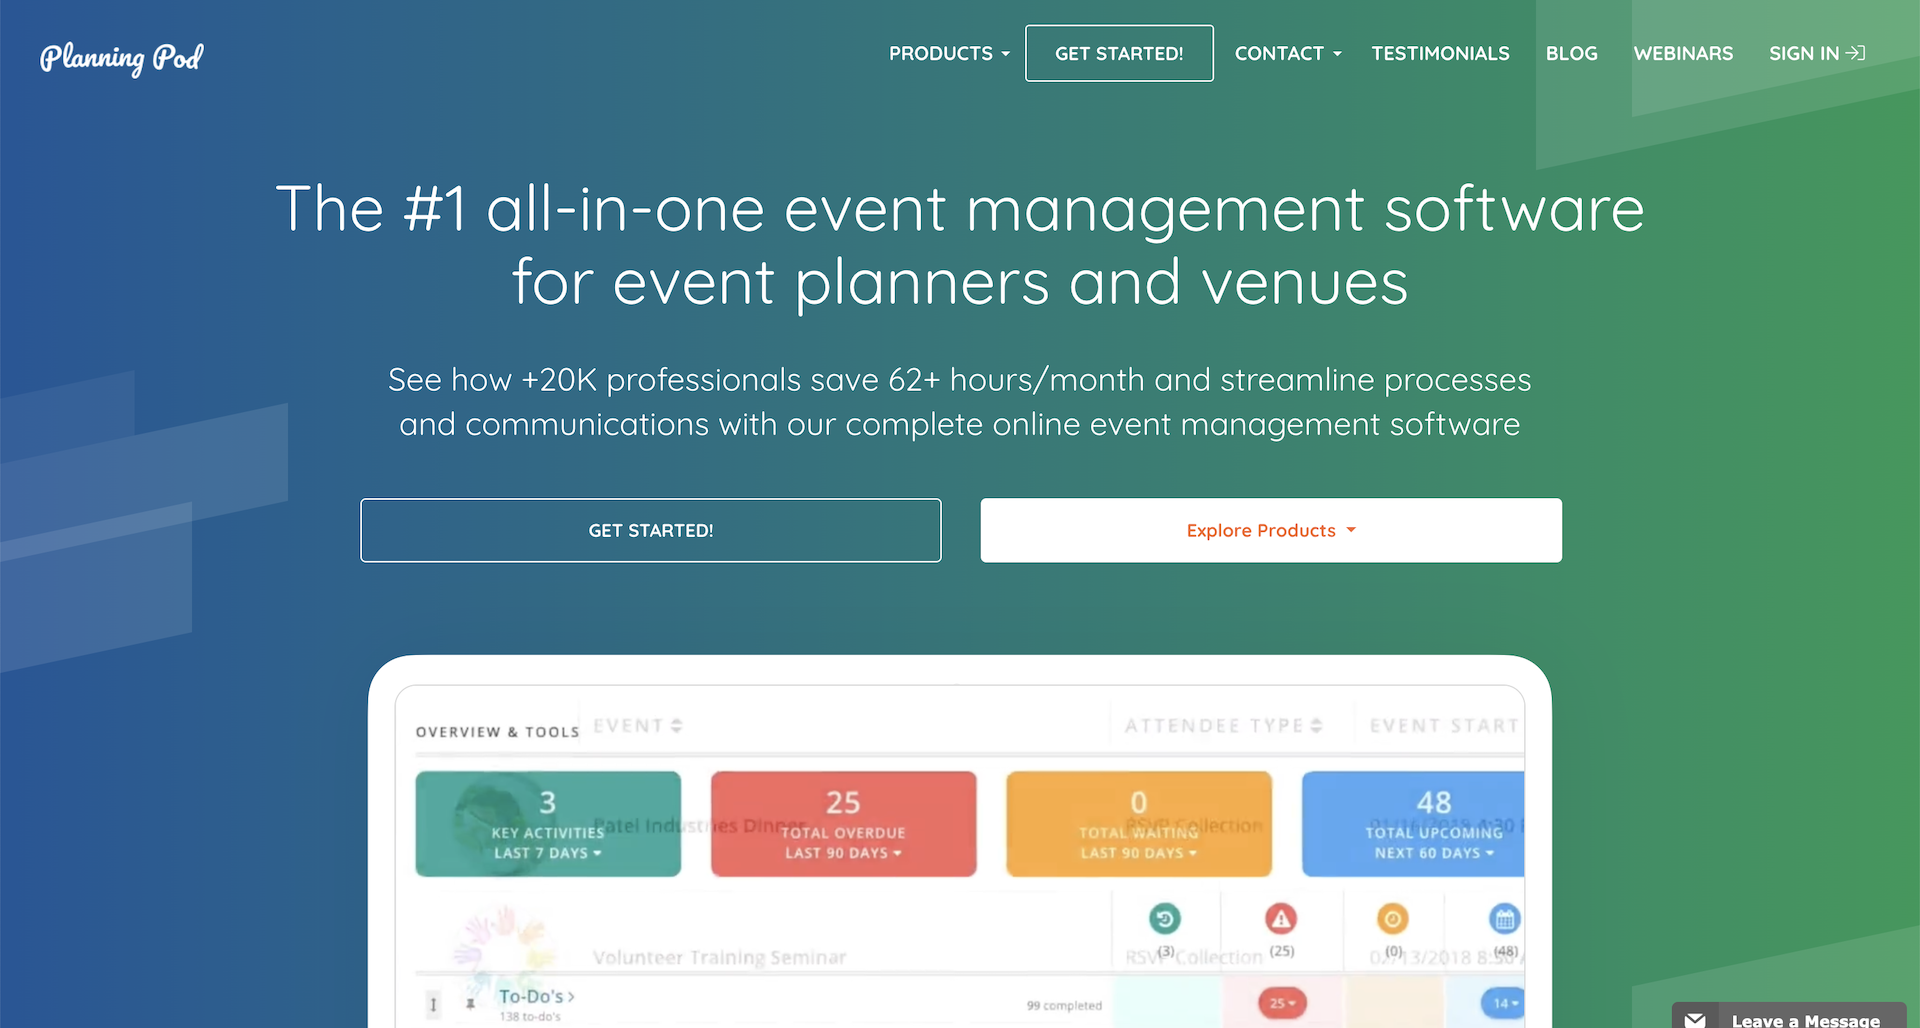Expand the Contact menu

[x=1288, y=53]
